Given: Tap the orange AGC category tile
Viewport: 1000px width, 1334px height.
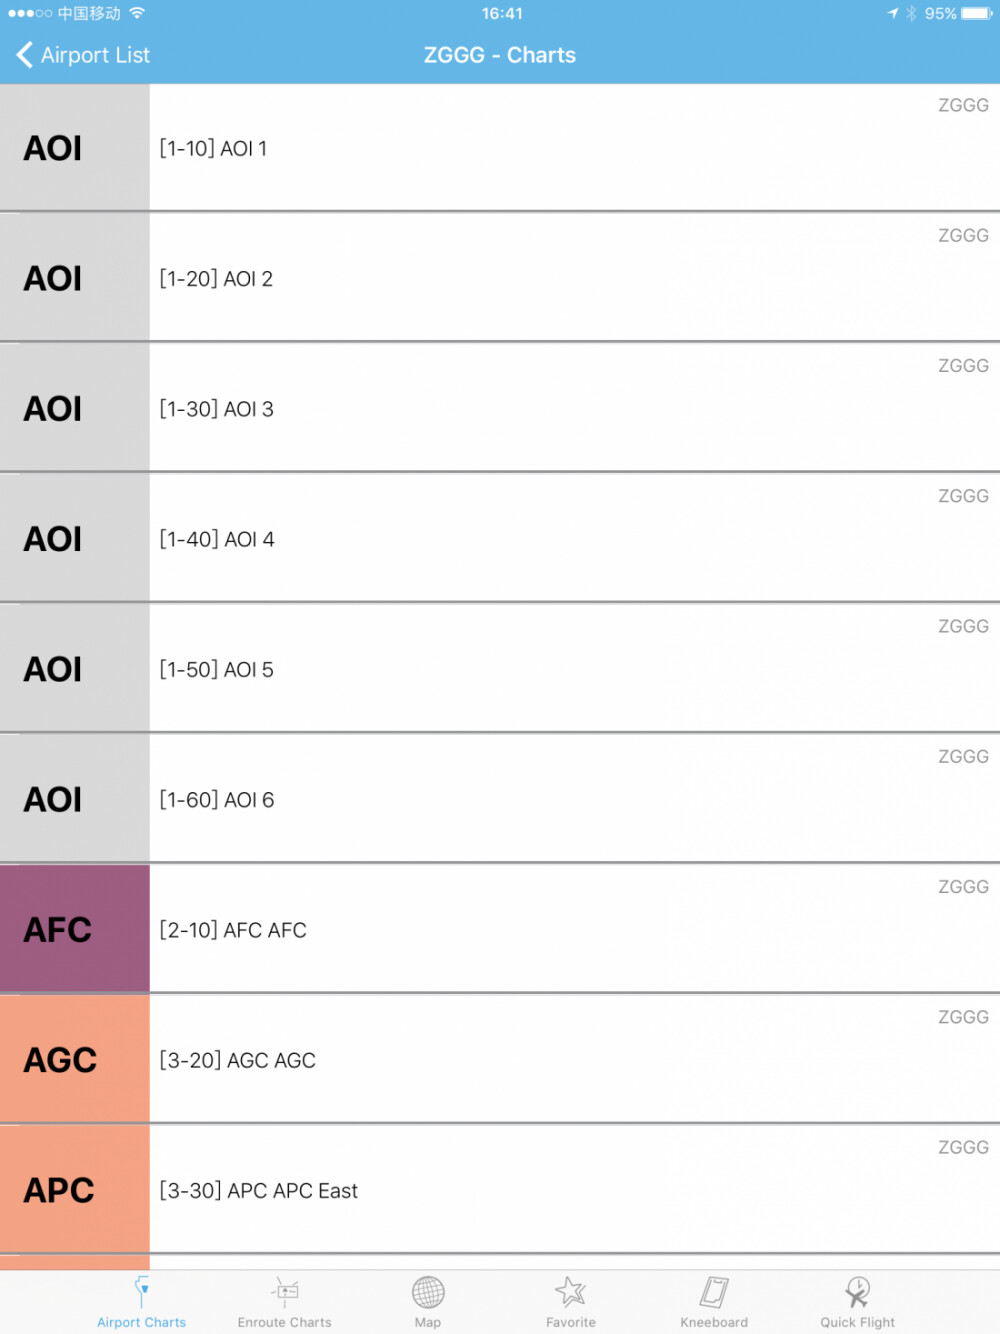Looking at the screenshot, I should point(75,1060).
